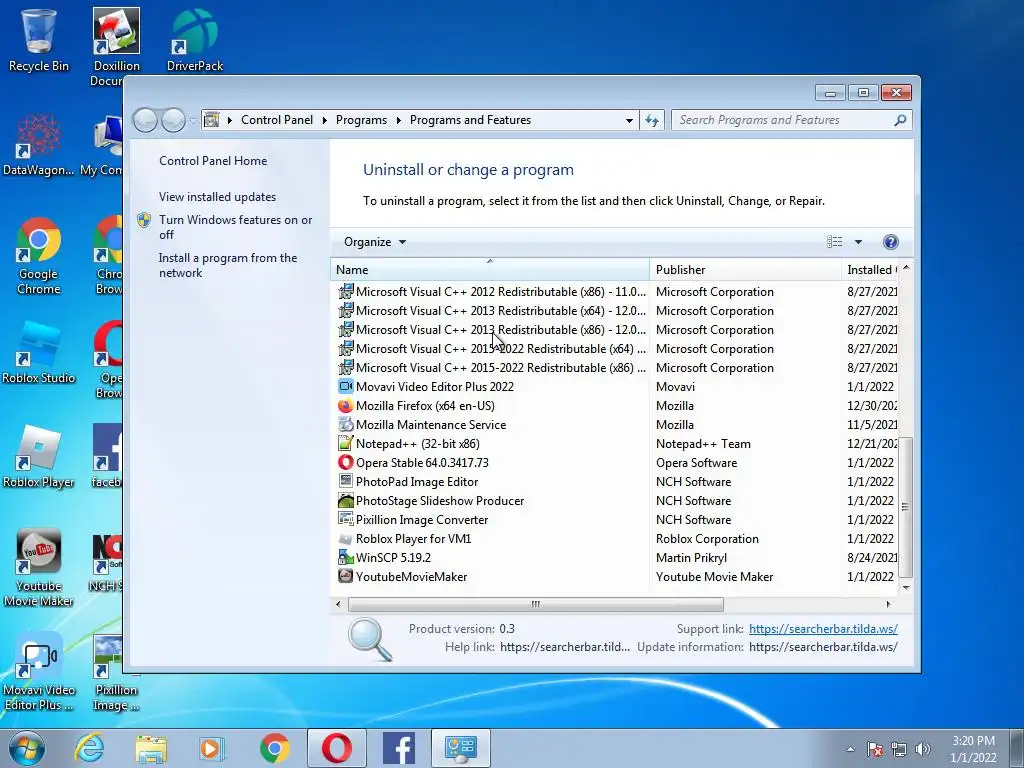The image size is (1024, 768).
Task: Click the search magnifier icon in the search box
Action: click(x=900, y=120)
